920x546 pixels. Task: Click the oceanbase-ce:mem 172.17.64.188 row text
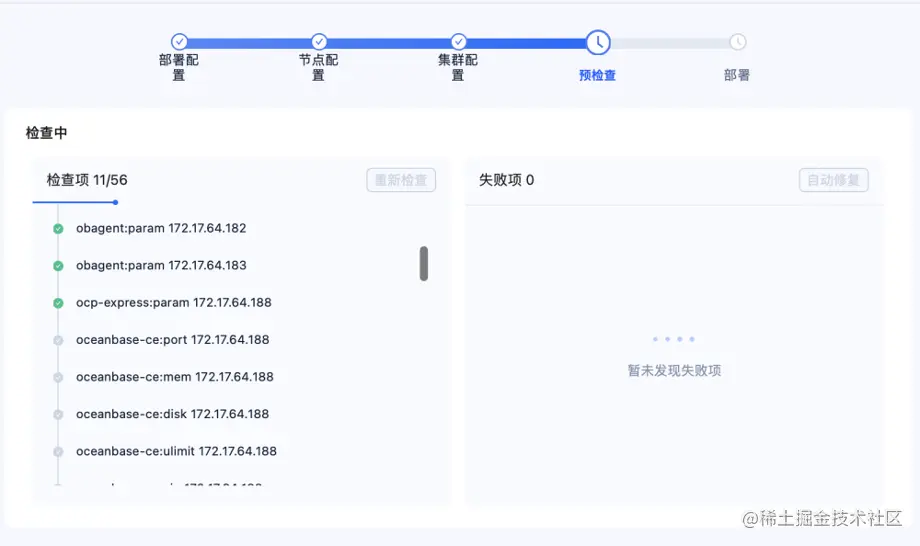[175, 377]
